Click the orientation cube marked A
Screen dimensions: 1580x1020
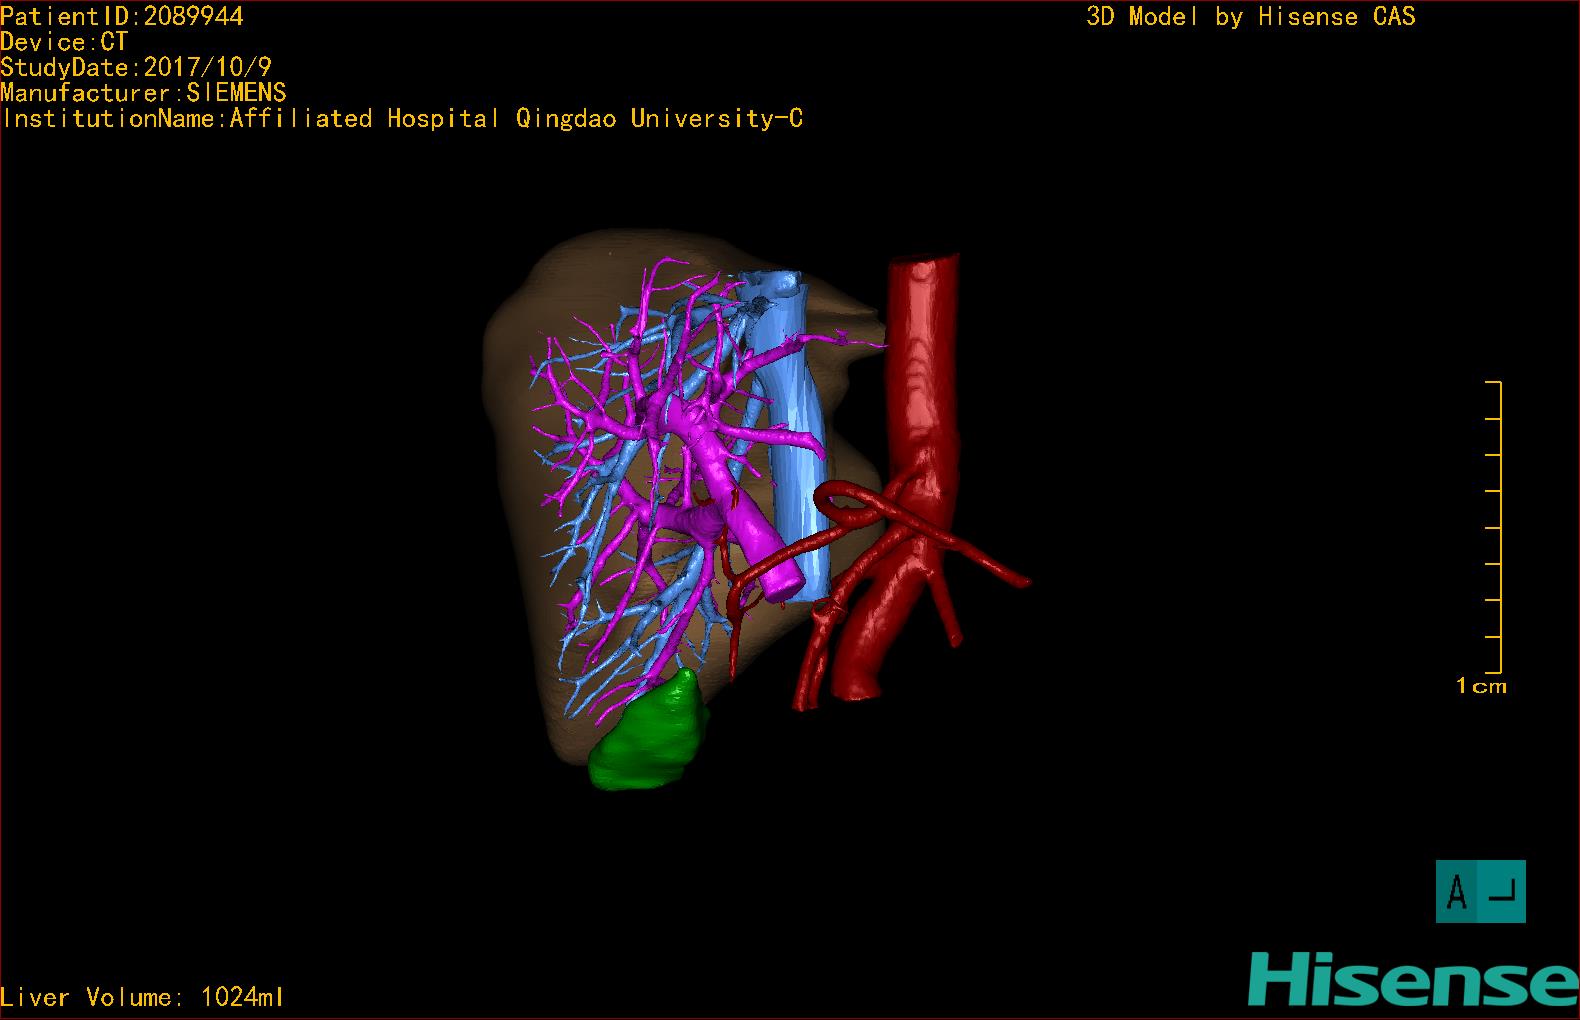[x=1480, y=891]
